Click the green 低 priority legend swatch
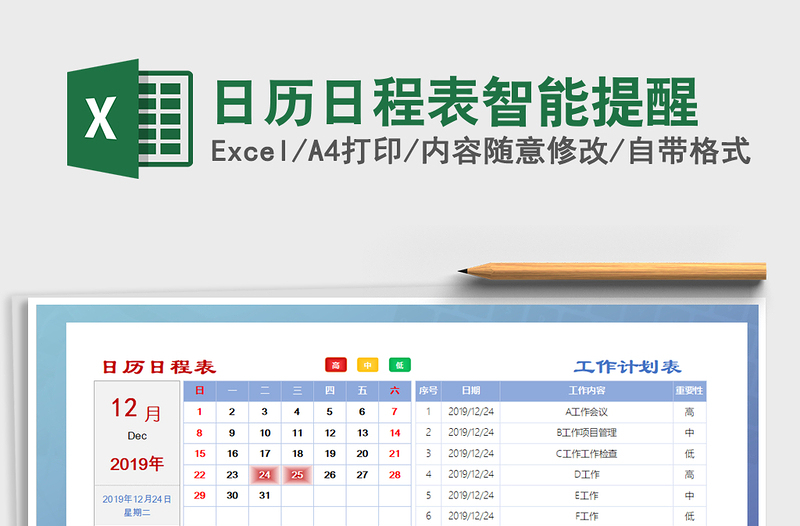This screenshot has height=526, width=800. pyautogui.click(x=399, y=365)
